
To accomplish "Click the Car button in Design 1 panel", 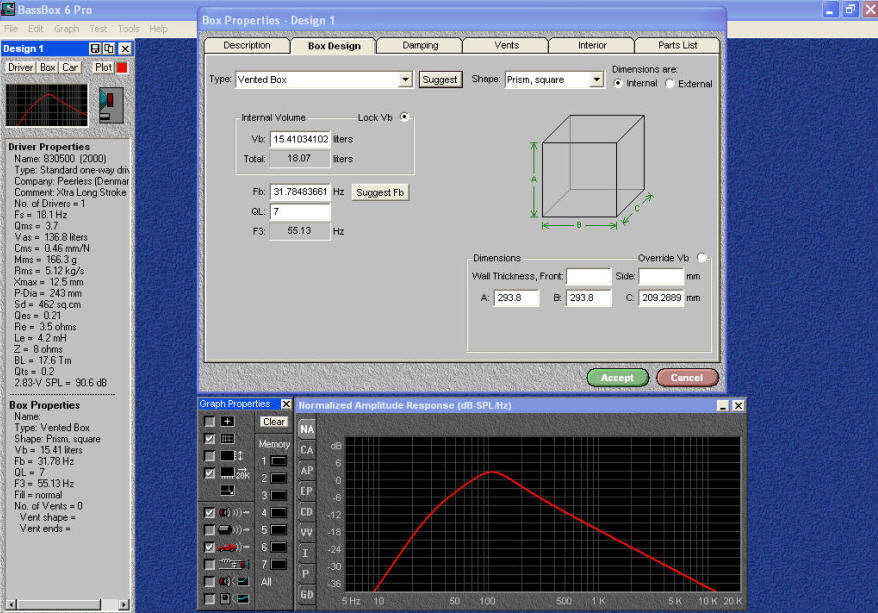I will pyautogui.click(x=70, y=68).
